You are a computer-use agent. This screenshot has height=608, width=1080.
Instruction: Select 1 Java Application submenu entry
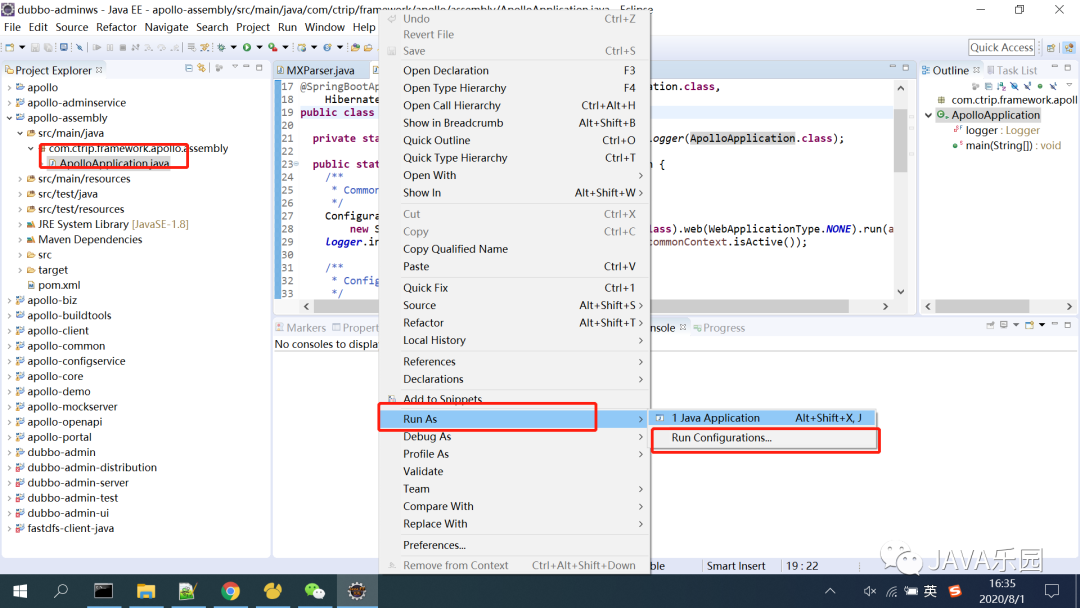coord(764,418)
